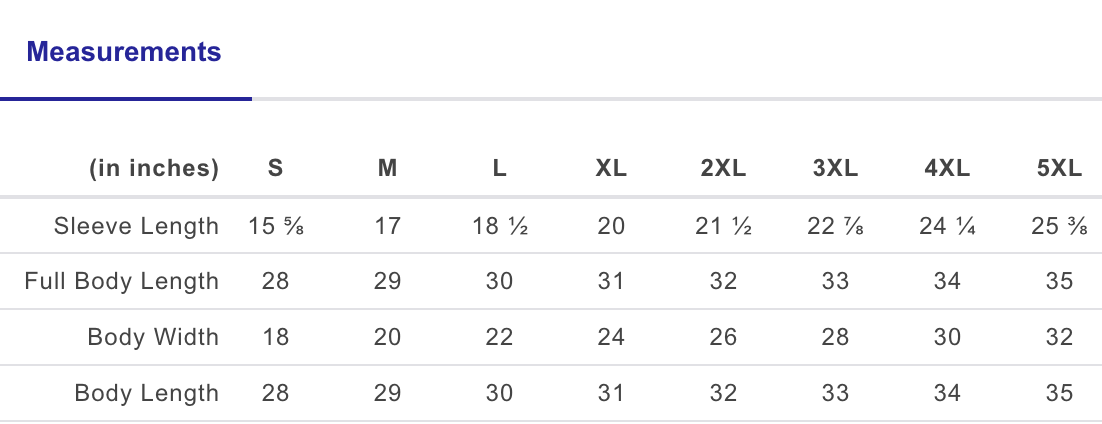Click the 24 ¼ sleeve length cell
Viewport: 1102px width, 424px height.
pyautogui.click(x=947, y=226)
